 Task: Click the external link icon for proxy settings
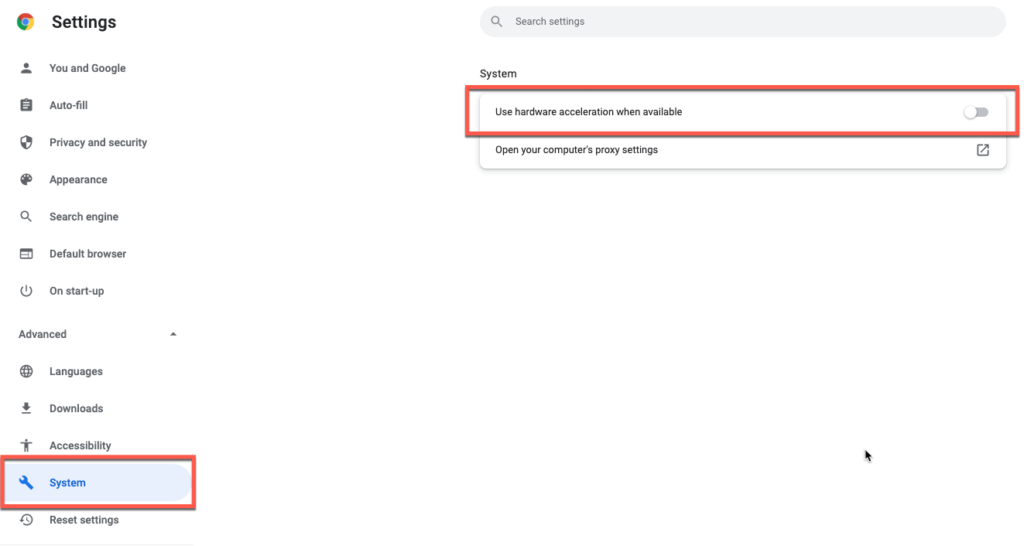(982, 150)
